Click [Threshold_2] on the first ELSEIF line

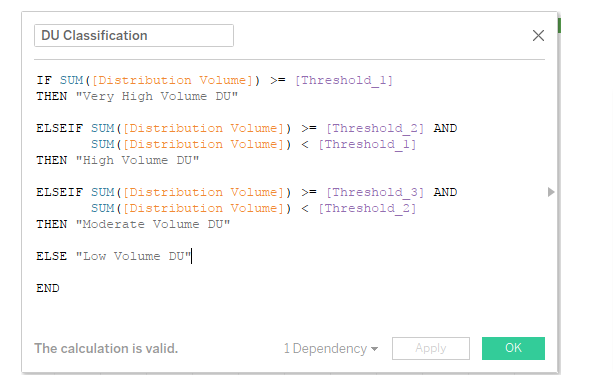375,129
